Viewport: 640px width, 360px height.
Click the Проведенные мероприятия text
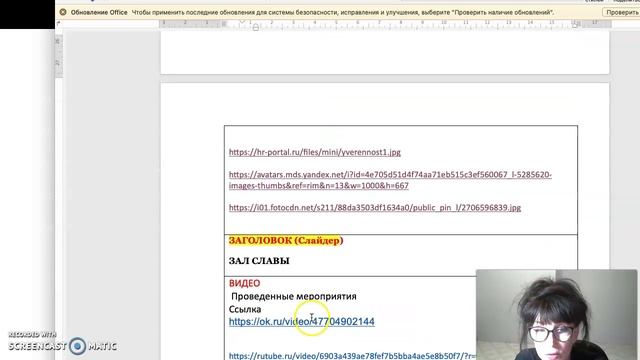pos(293,296)
